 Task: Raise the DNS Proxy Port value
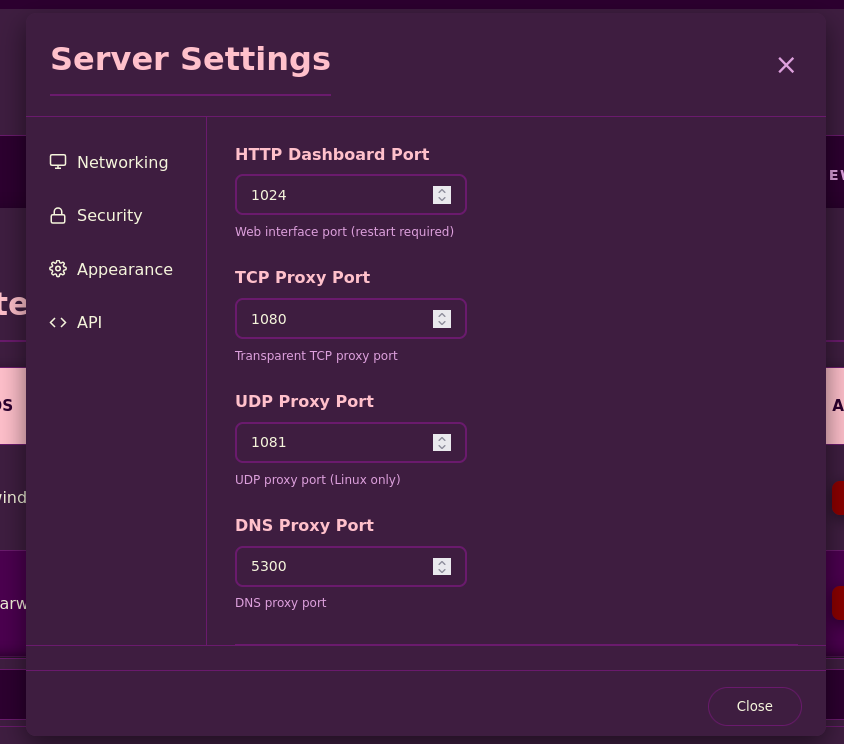442,561
